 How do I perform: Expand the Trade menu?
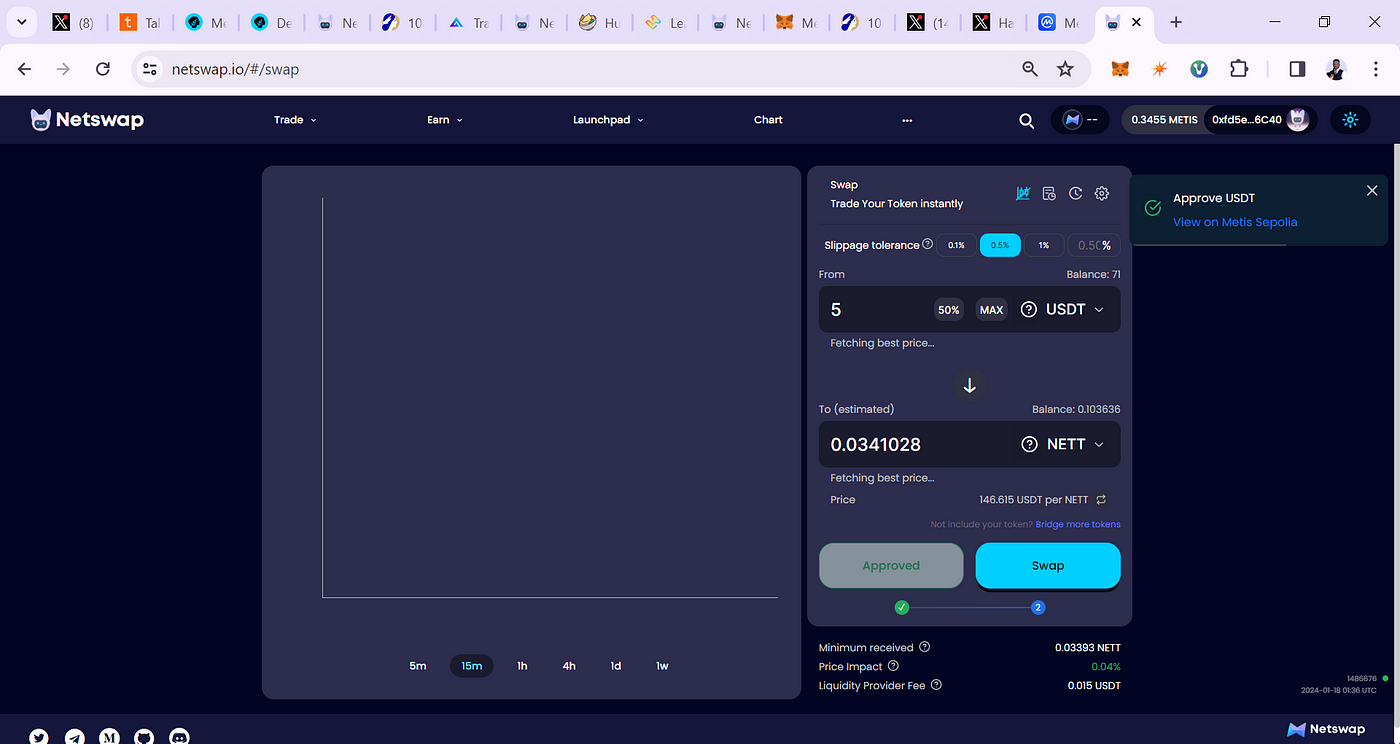tap(295, 120)
